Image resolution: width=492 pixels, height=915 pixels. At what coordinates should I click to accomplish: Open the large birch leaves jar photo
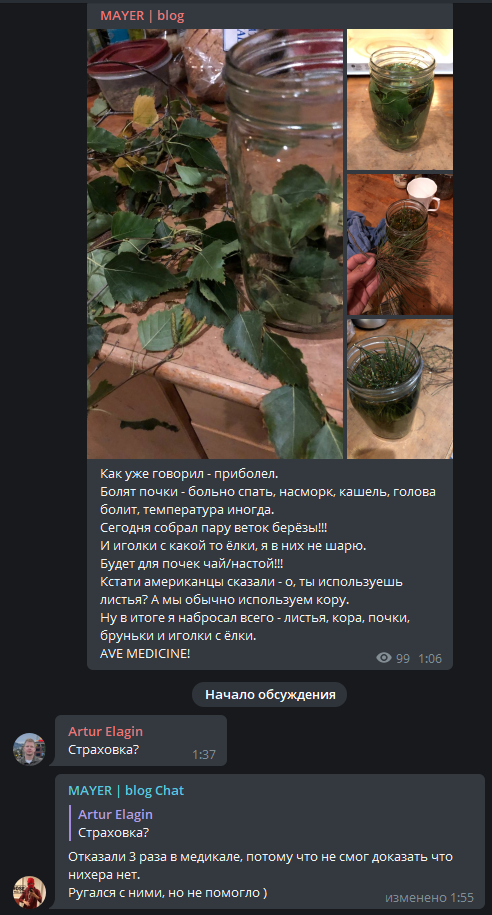pyautogui.click(x=215, y=244)
